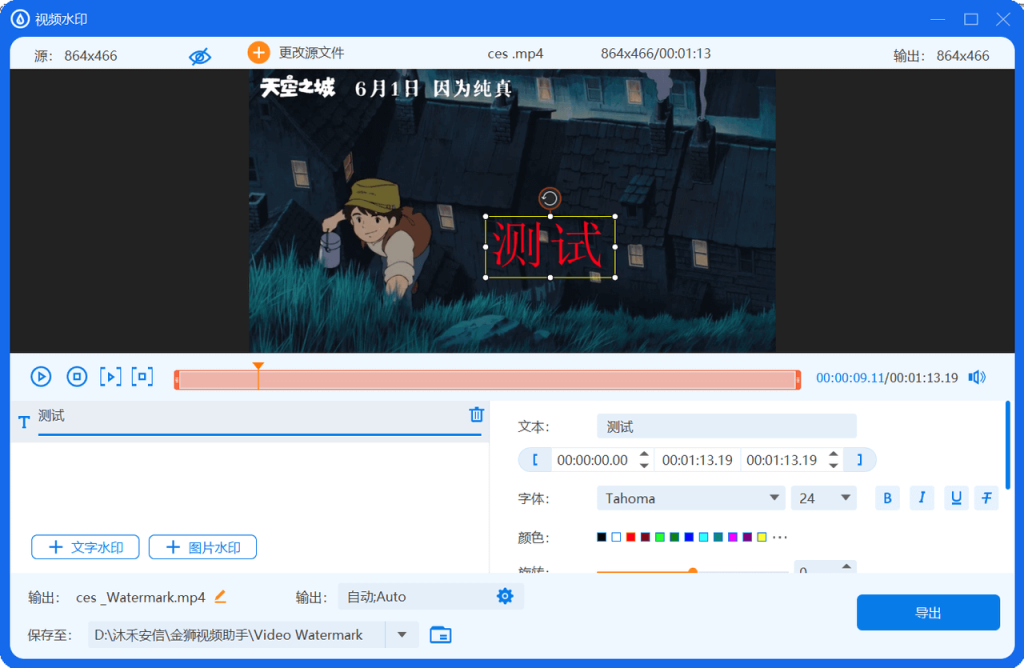The image size is (1024, 668).
Task: Delete the 测试 watermark with trash icon
Action: coord(477,415)
